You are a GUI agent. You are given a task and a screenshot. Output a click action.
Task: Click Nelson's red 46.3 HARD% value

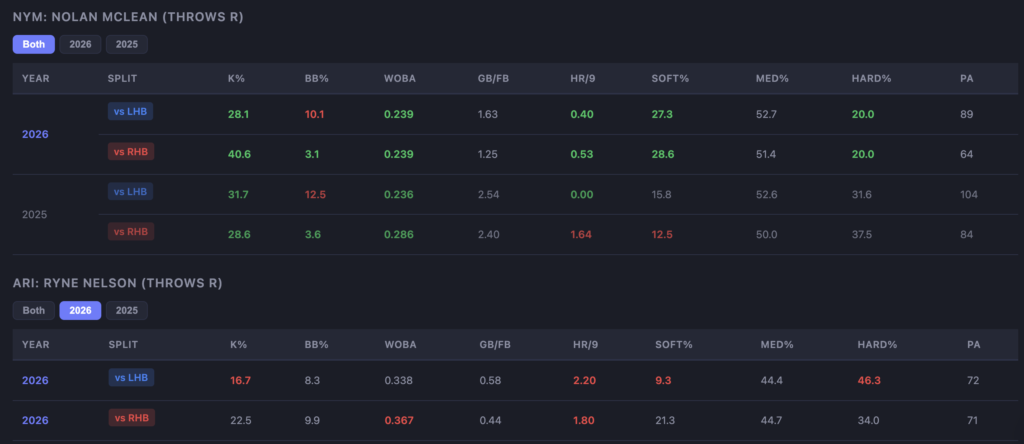point(869,380)
